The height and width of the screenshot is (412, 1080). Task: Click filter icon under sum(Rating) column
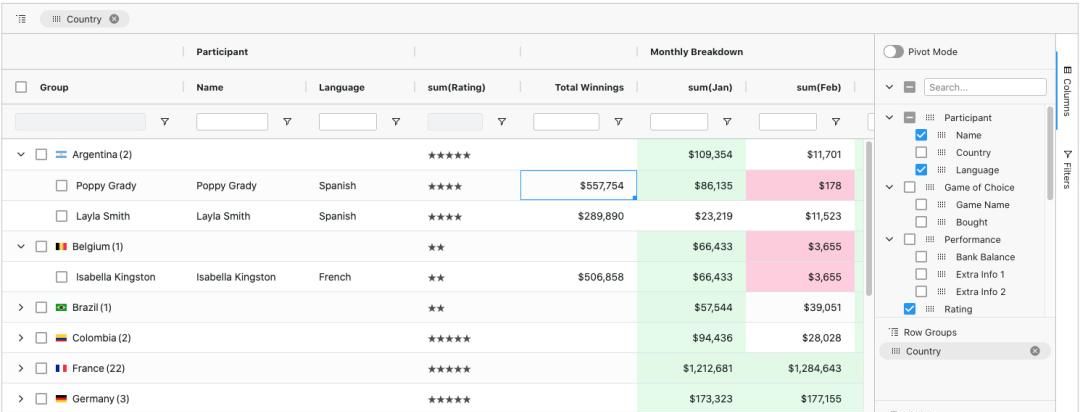[502, 122]
